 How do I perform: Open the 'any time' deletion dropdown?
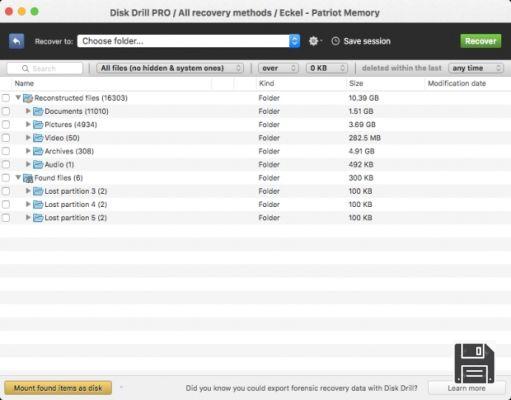pyautogui.click(x=476, y=68)
